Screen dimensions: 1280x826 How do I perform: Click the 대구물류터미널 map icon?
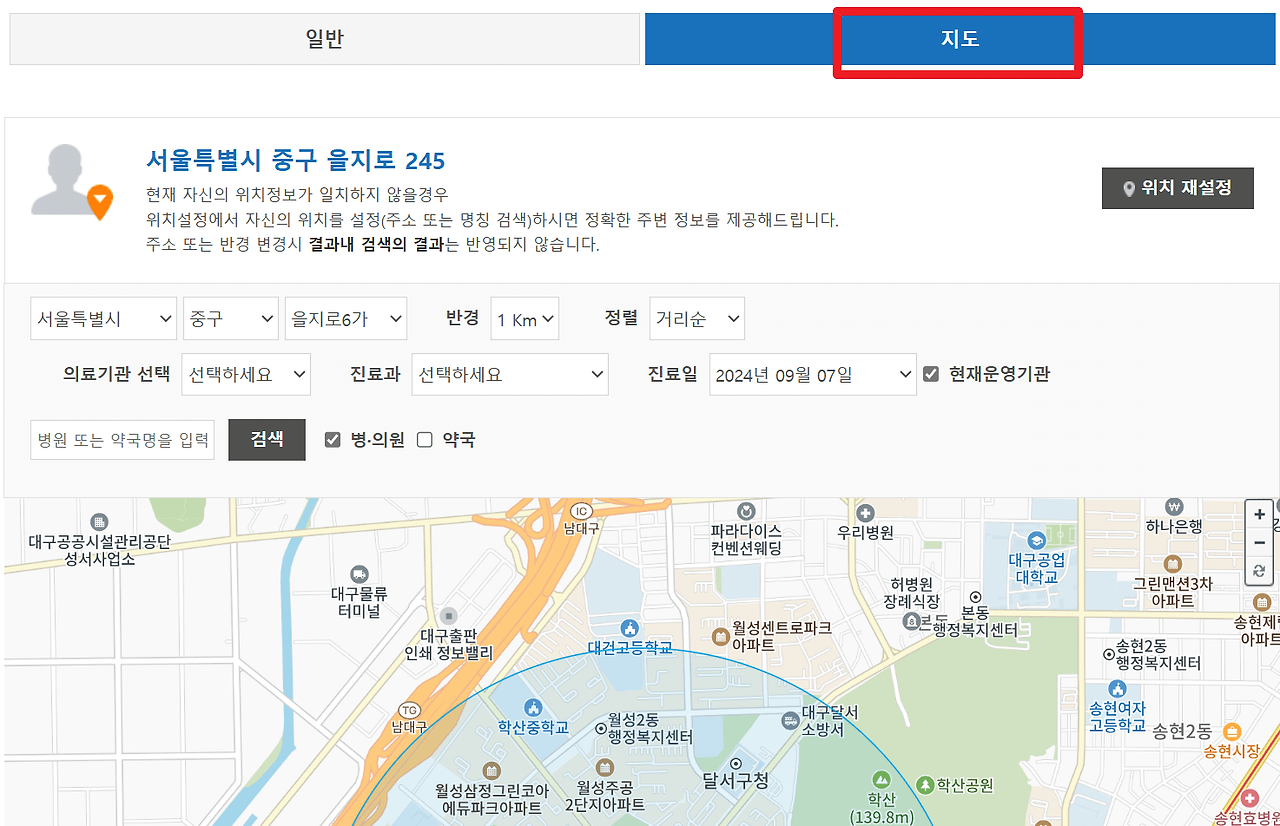[359, 574]
